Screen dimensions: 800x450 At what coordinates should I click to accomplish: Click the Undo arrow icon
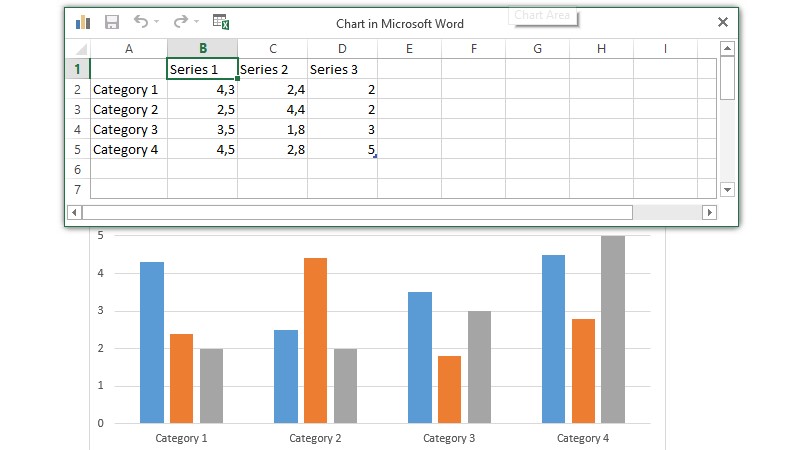tap(141, 22)
